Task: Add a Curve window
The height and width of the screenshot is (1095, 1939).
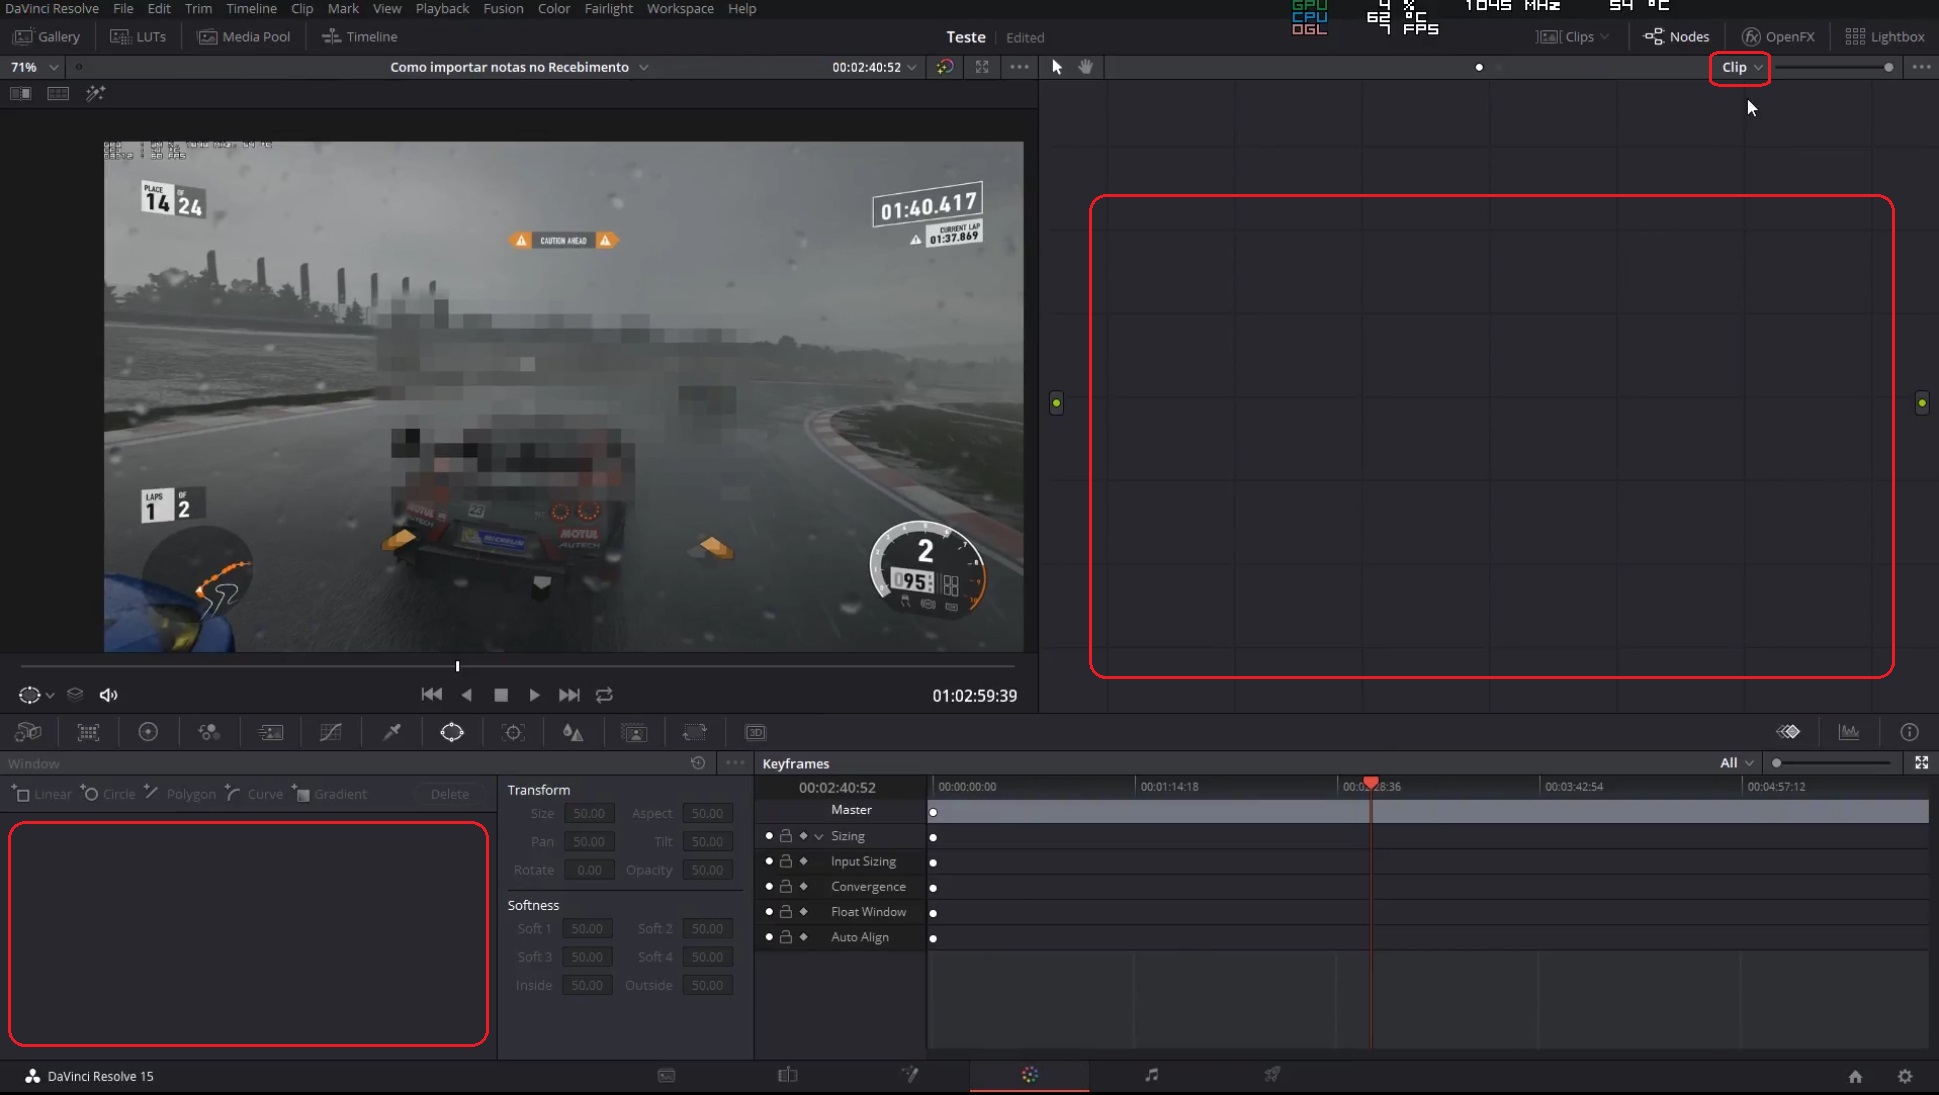Action: (x=254, y=794)
